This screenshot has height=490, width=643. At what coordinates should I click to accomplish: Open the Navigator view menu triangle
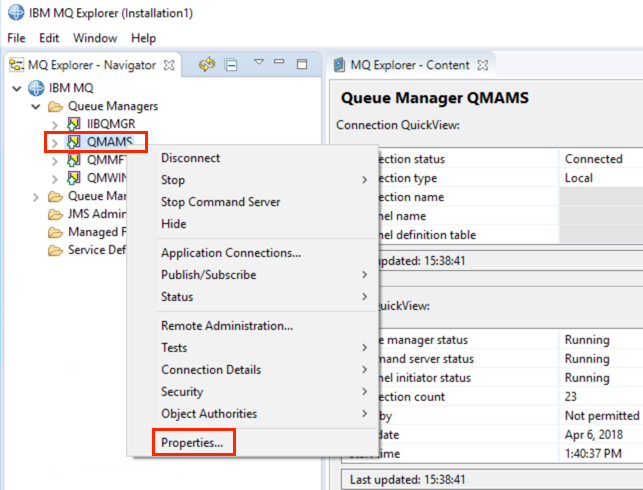pyautogui.click(x=259, y=62)
